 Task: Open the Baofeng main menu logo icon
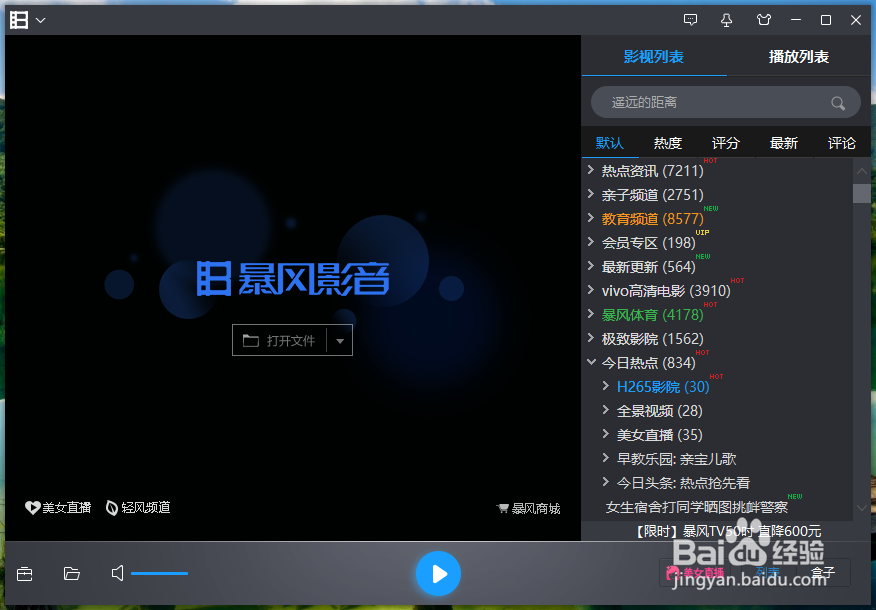(19, 20)
